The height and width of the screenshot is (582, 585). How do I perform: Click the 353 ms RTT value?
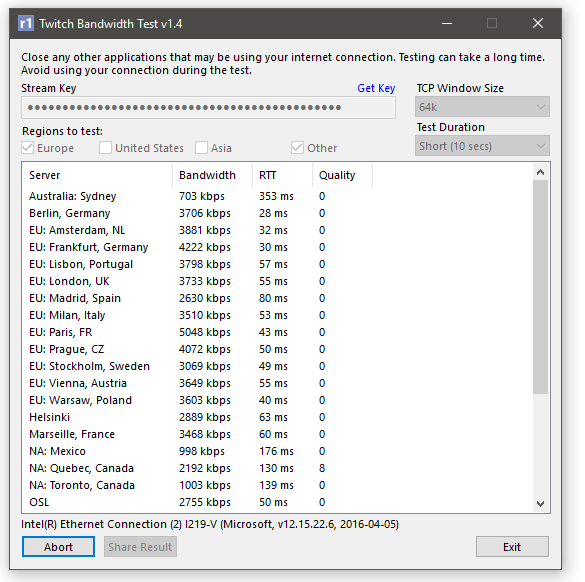click(x=276, y=196)
